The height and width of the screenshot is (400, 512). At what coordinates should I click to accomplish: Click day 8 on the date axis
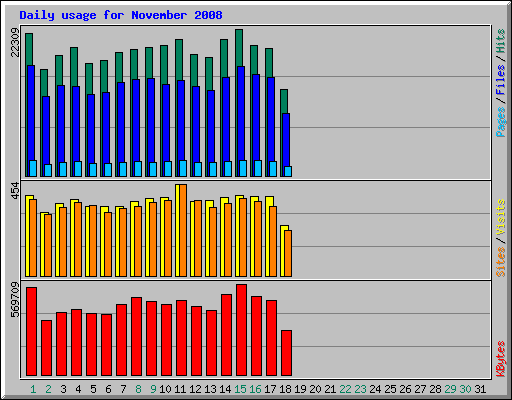(x=138, y=389)
